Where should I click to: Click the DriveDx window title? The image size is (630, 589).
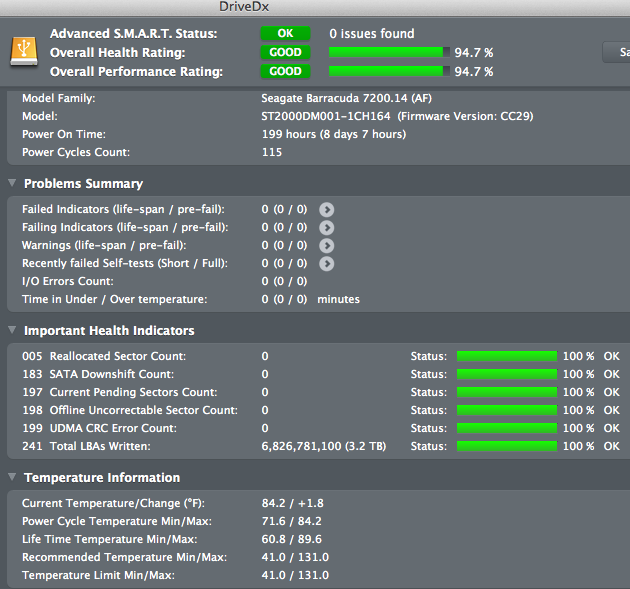point(244,7)
